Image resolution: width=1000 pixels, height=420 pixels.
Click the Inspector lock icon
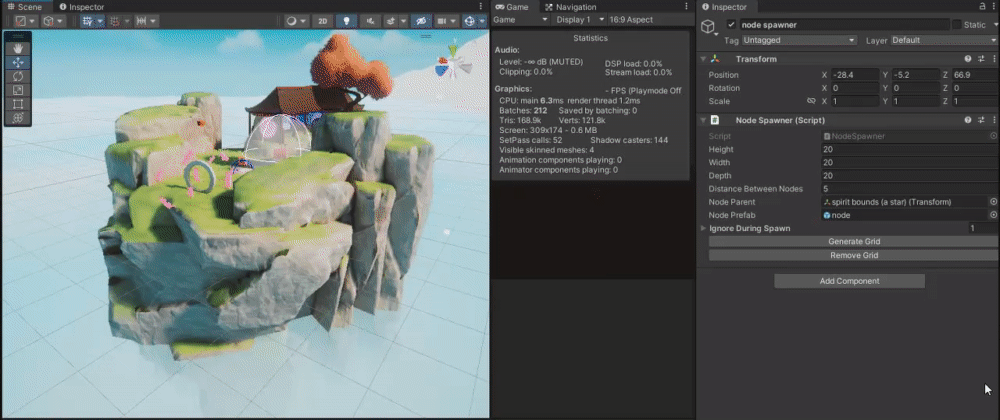[982, 6]
